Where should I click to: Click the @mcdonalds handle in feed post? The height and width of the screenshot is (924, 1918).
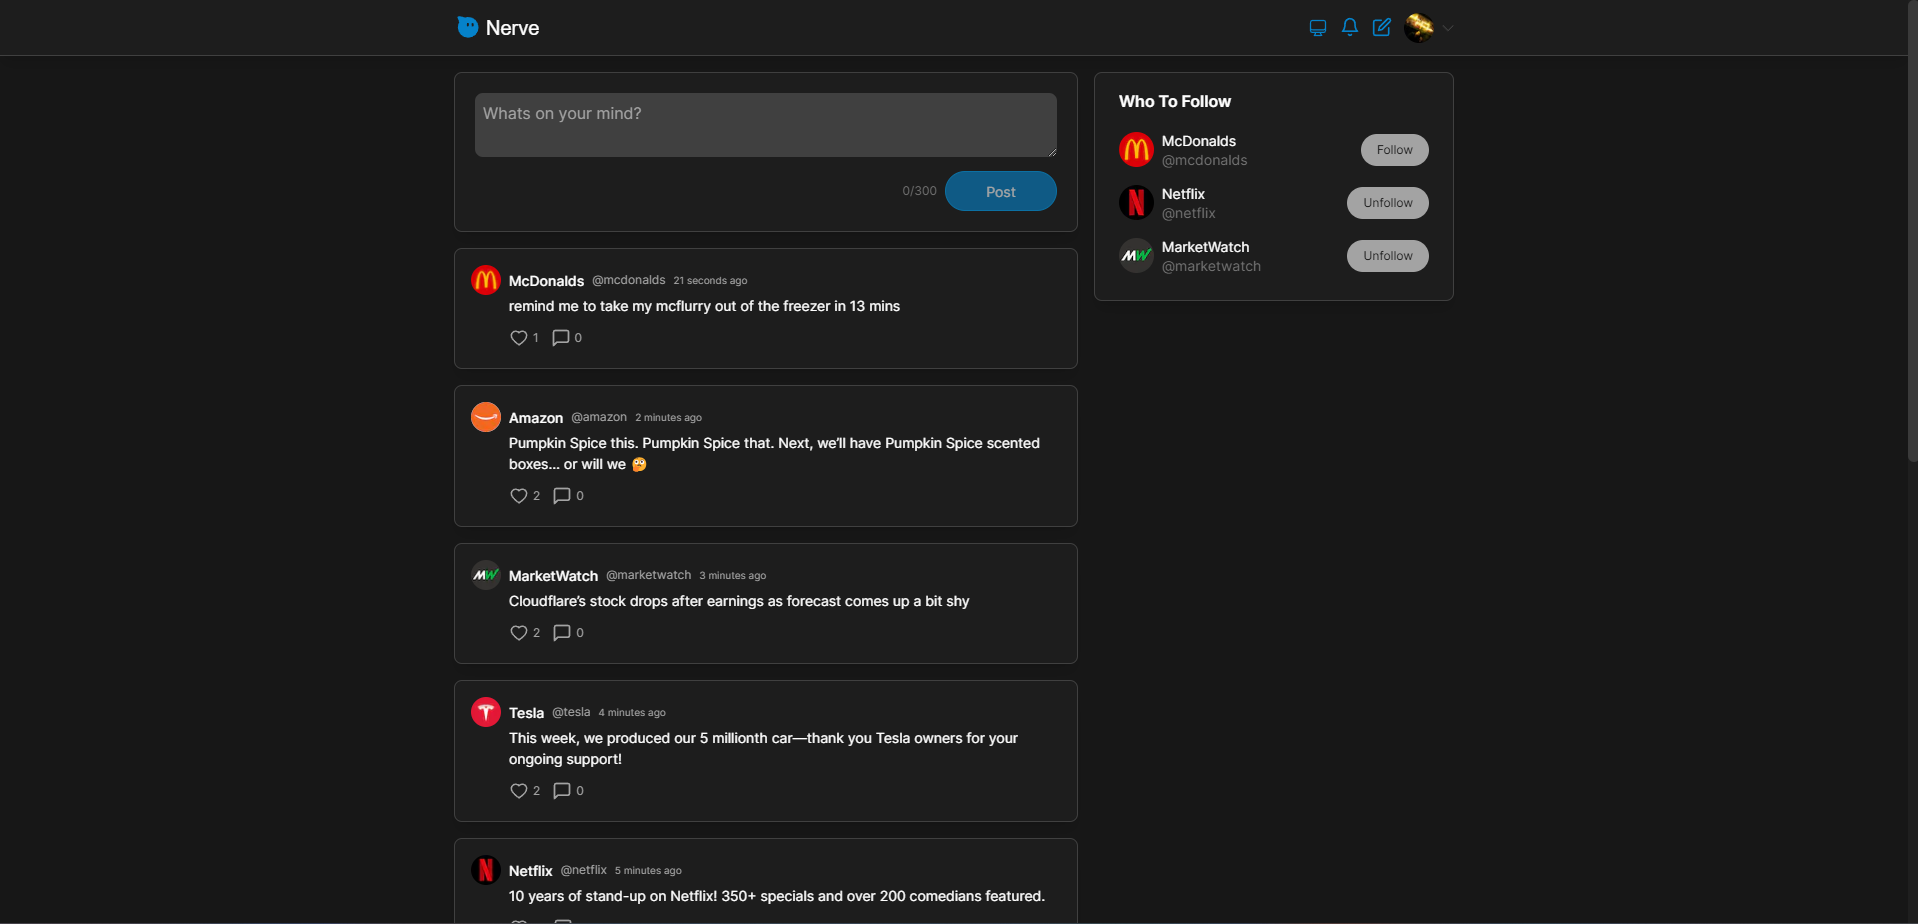628,280
